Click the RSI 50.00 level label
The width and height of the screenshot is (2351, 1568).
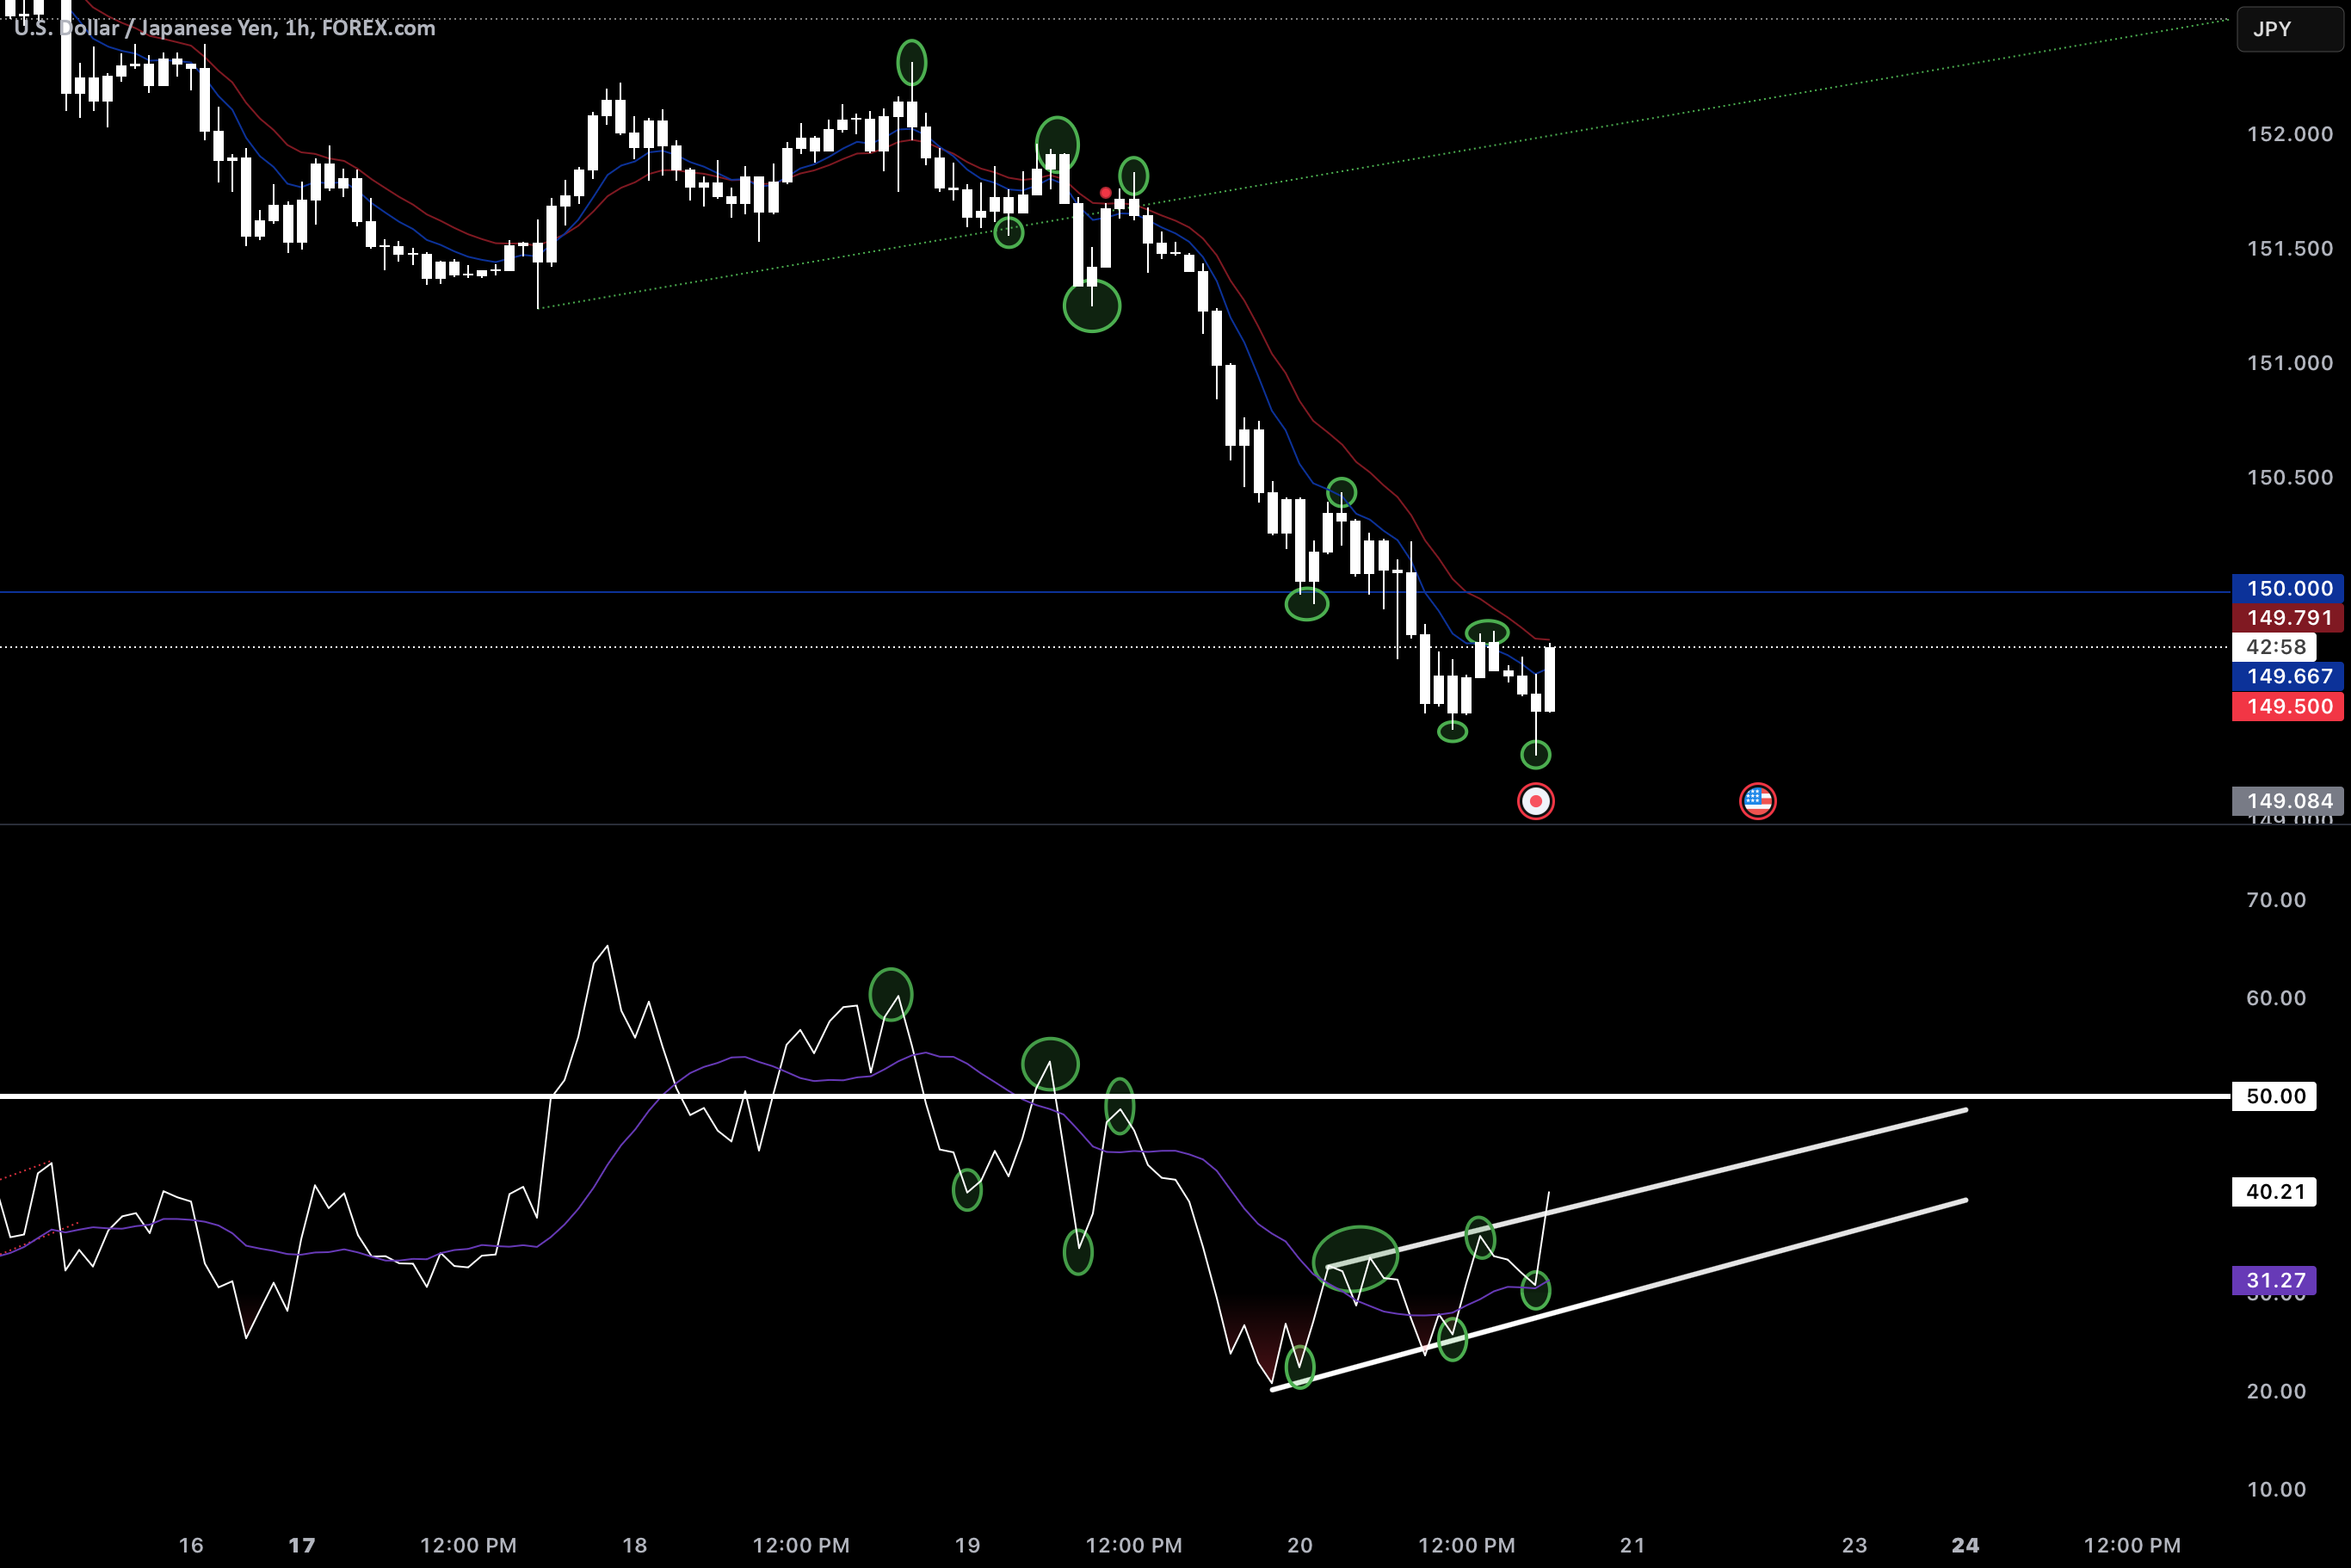coord(2274,1096)
